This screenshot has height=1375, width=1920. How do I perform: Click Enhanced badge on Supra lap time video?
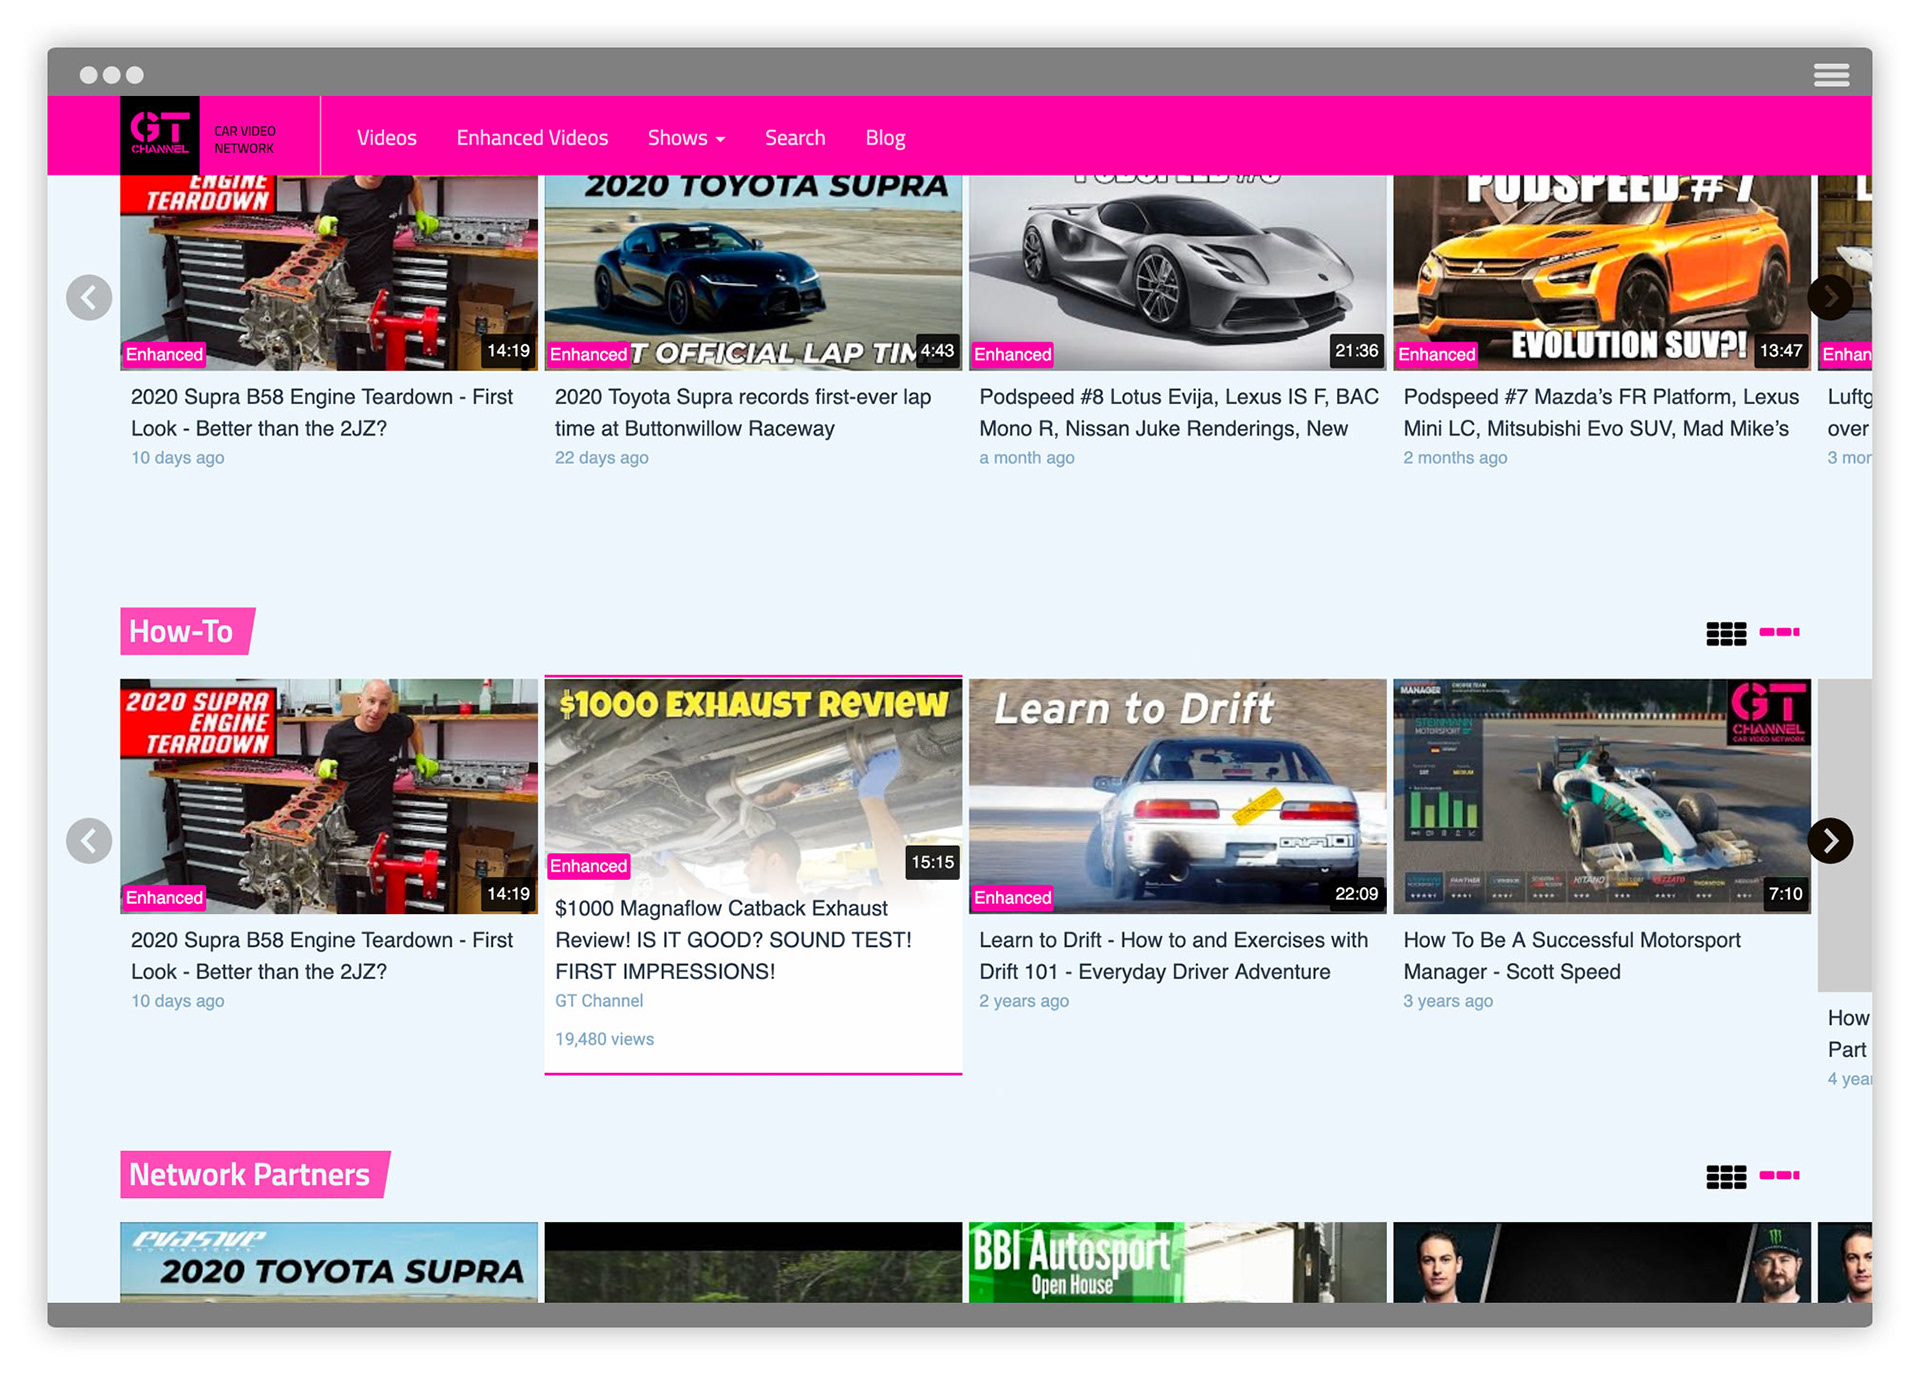click(588, 354)
